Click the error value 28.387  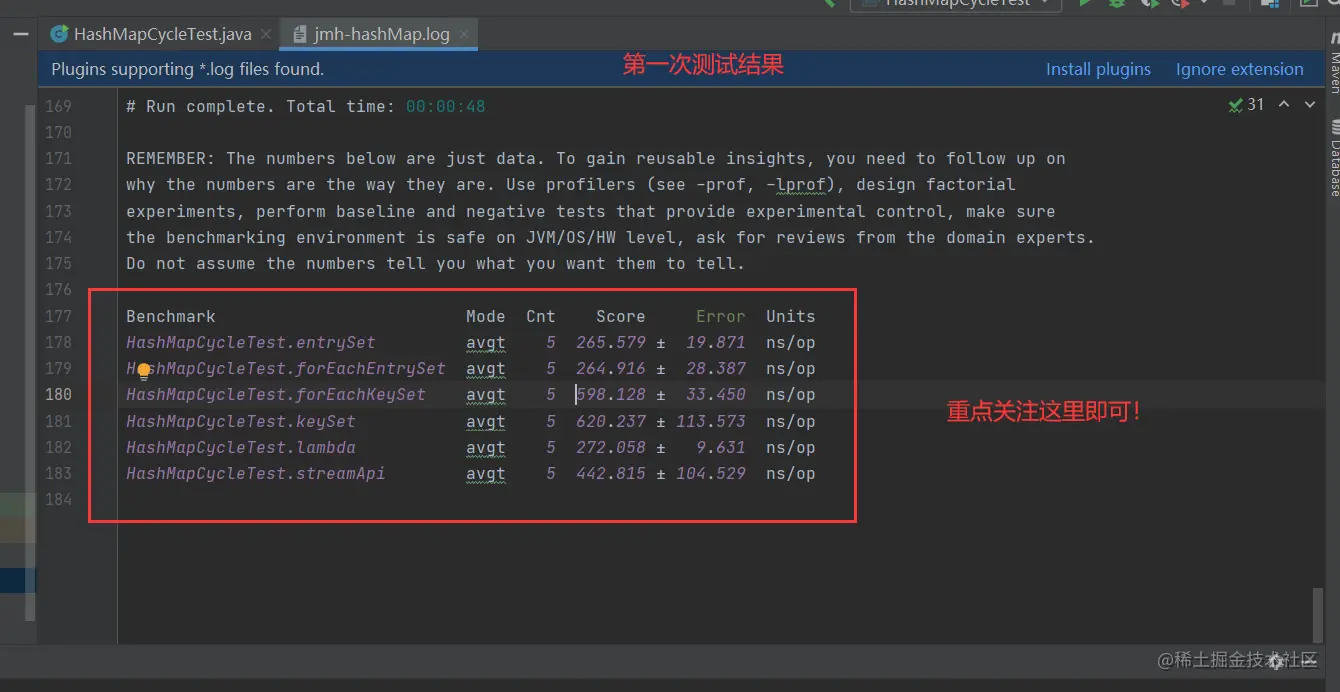point(716,369)
